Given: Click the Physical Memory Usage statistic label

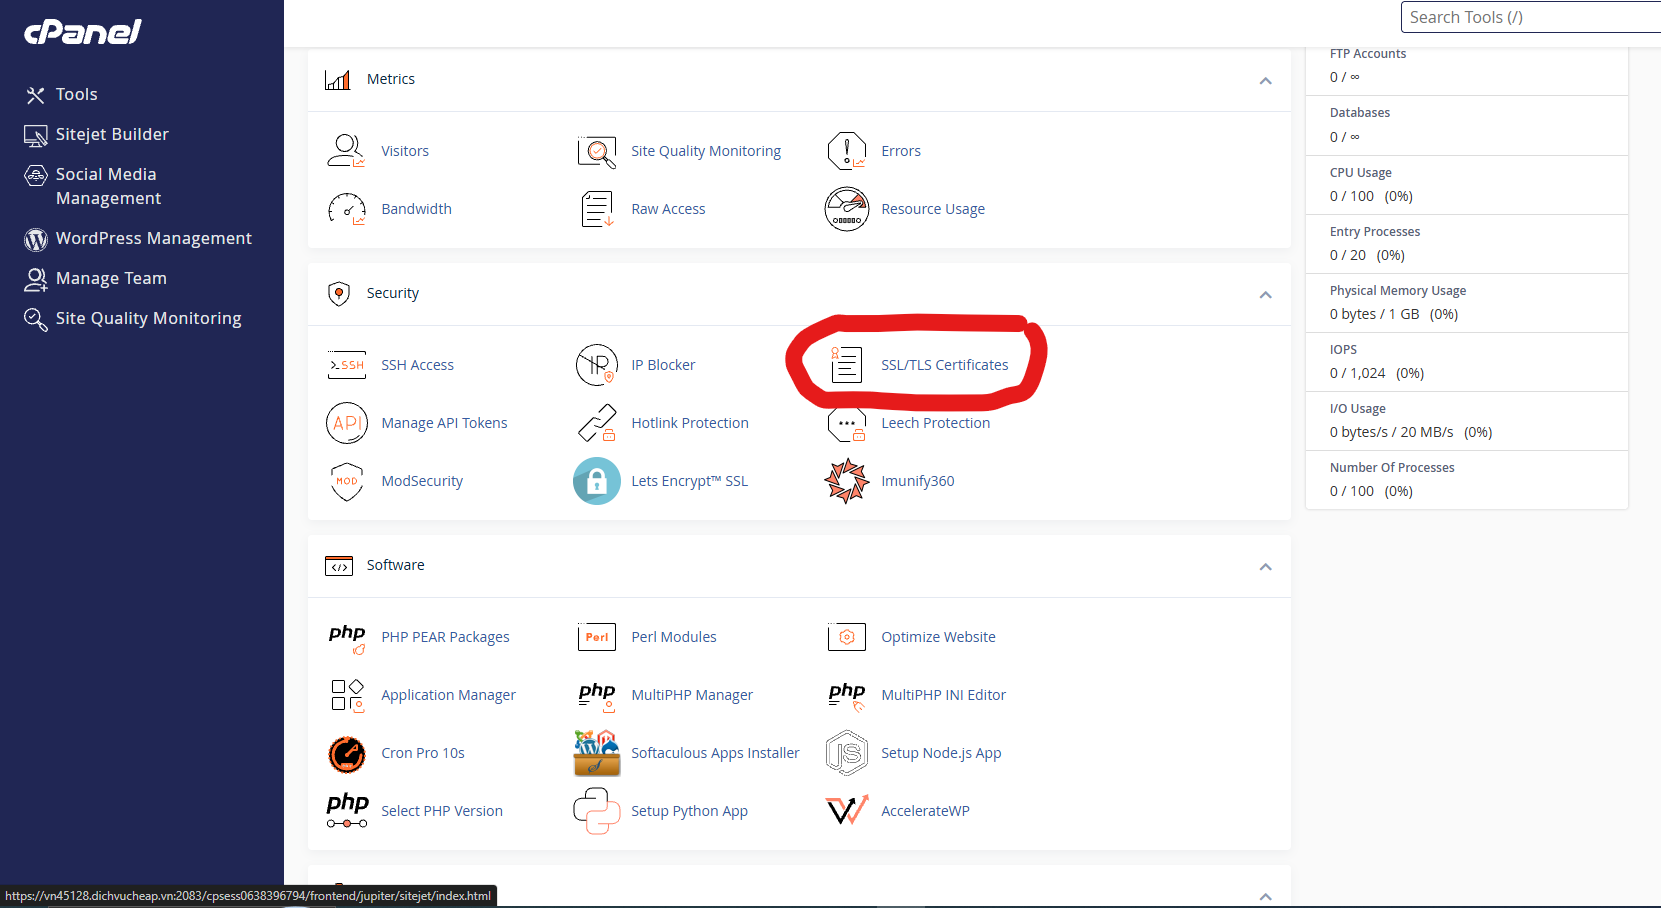Looking at the screenshot, I should 1398,291.
